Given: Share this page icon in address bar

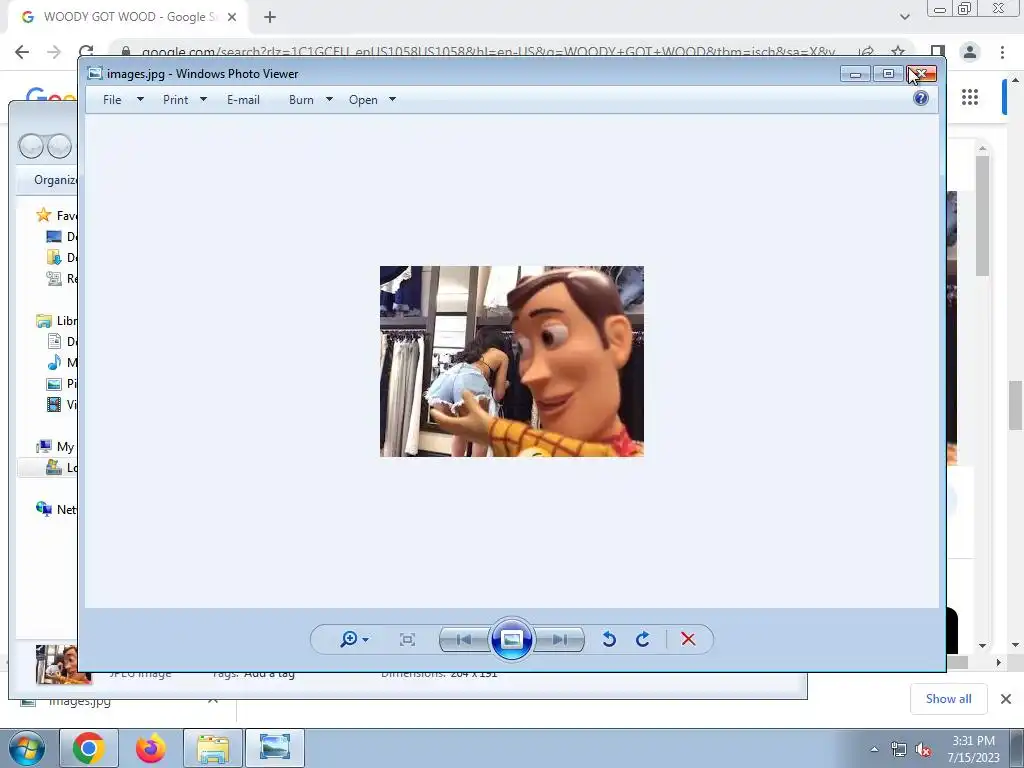Looking at the screenshot, I should tap(866, 52).
